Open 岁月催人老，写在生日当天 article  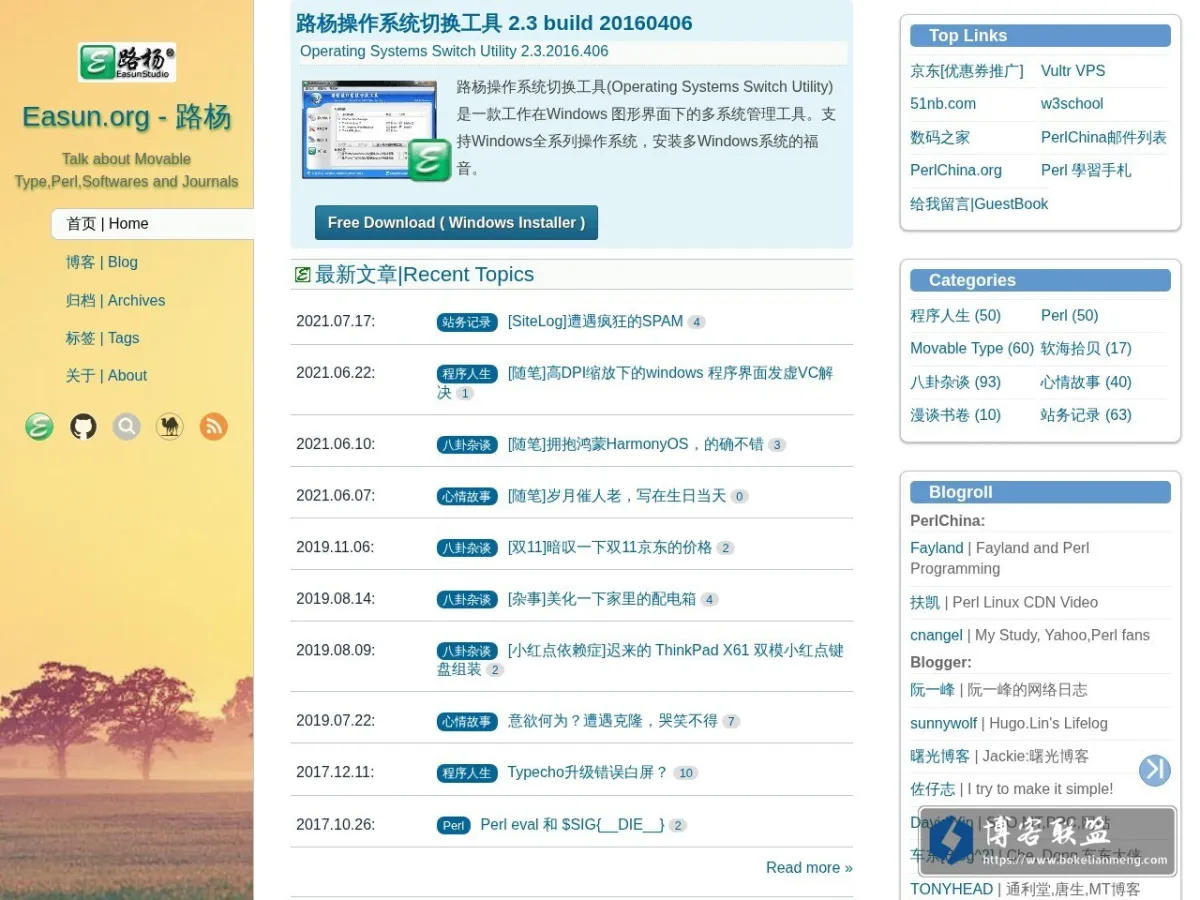click(x=617, y=496)
